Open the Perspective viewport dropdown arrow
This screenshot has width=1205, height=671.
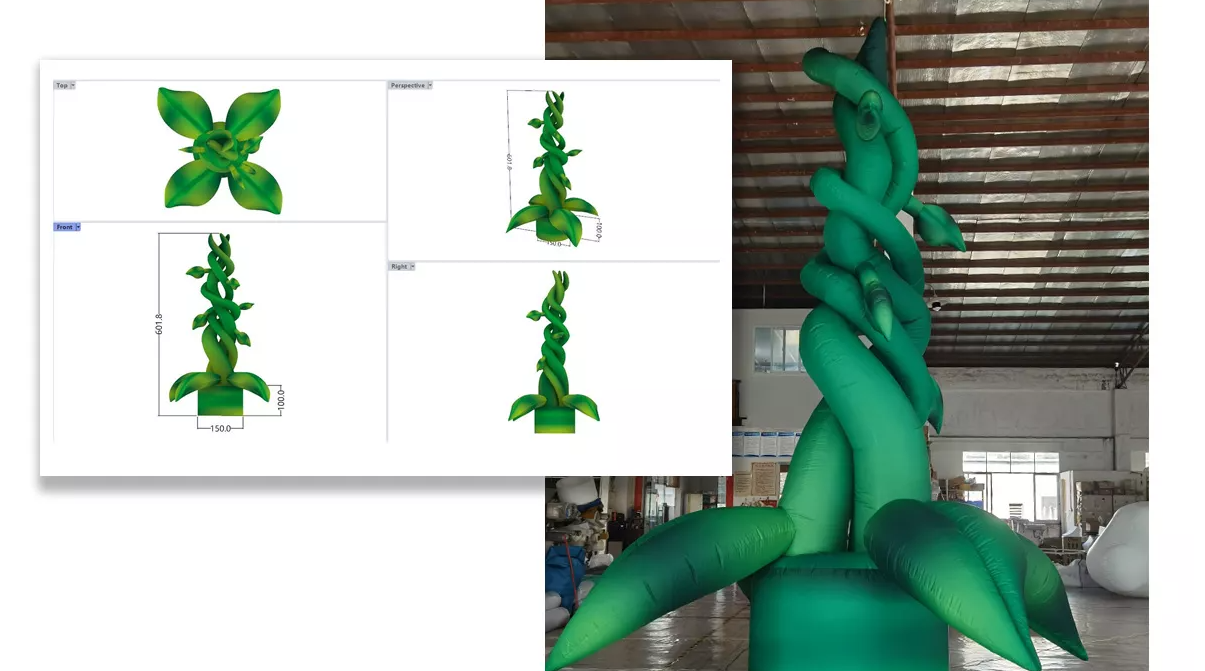(429, 86)
